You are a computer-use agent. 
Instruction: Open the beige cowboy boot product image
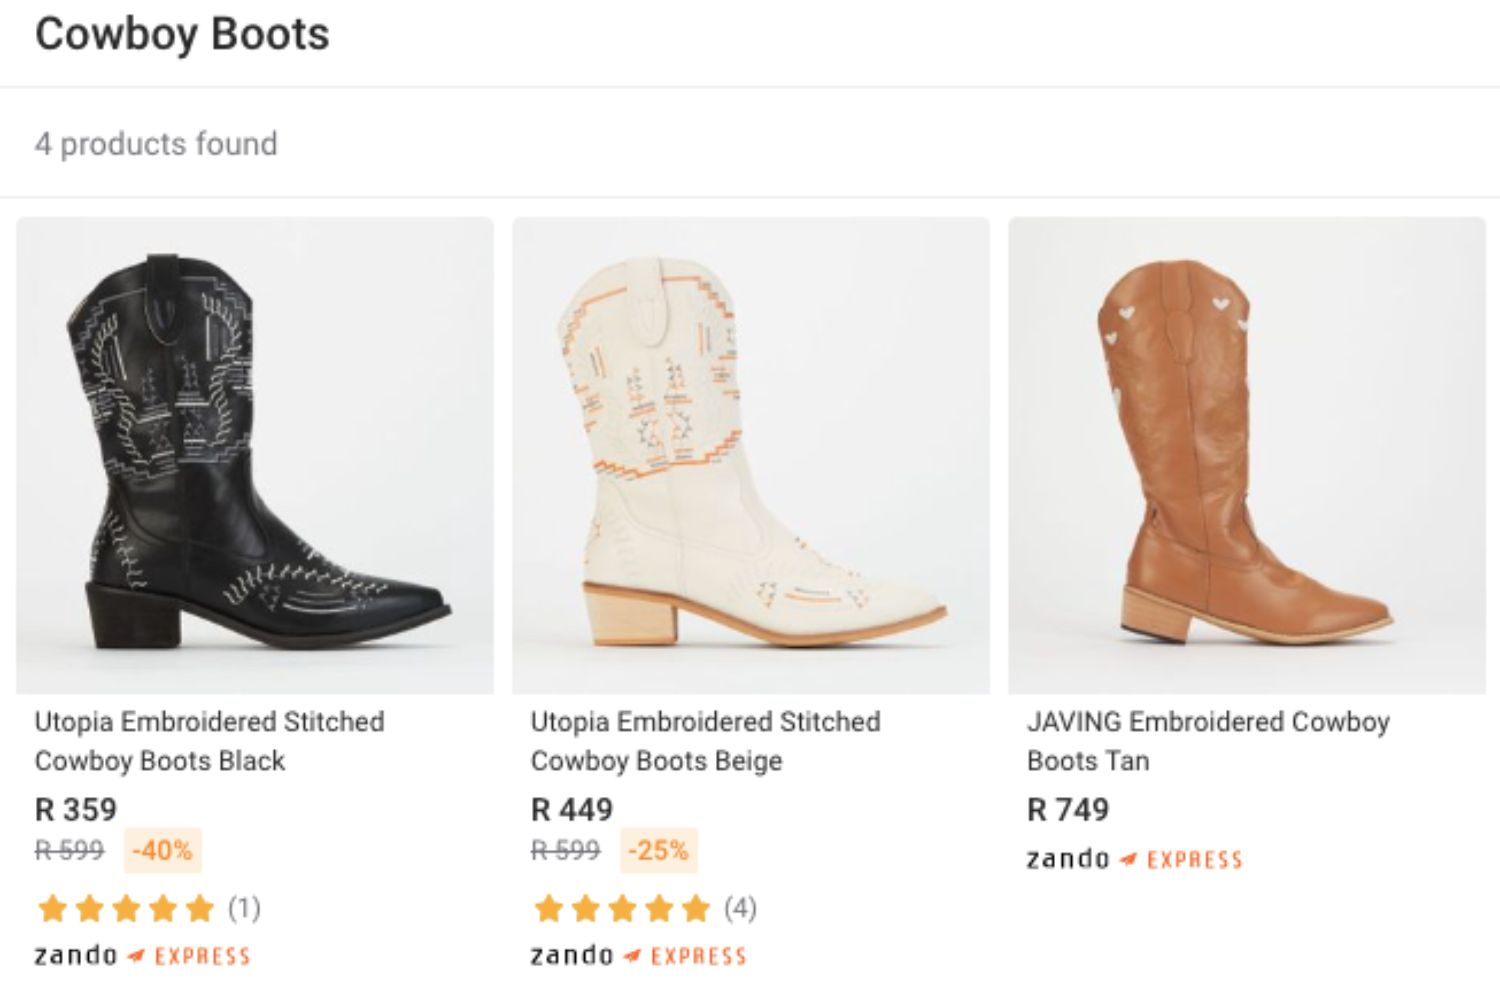tap(751, 455)
